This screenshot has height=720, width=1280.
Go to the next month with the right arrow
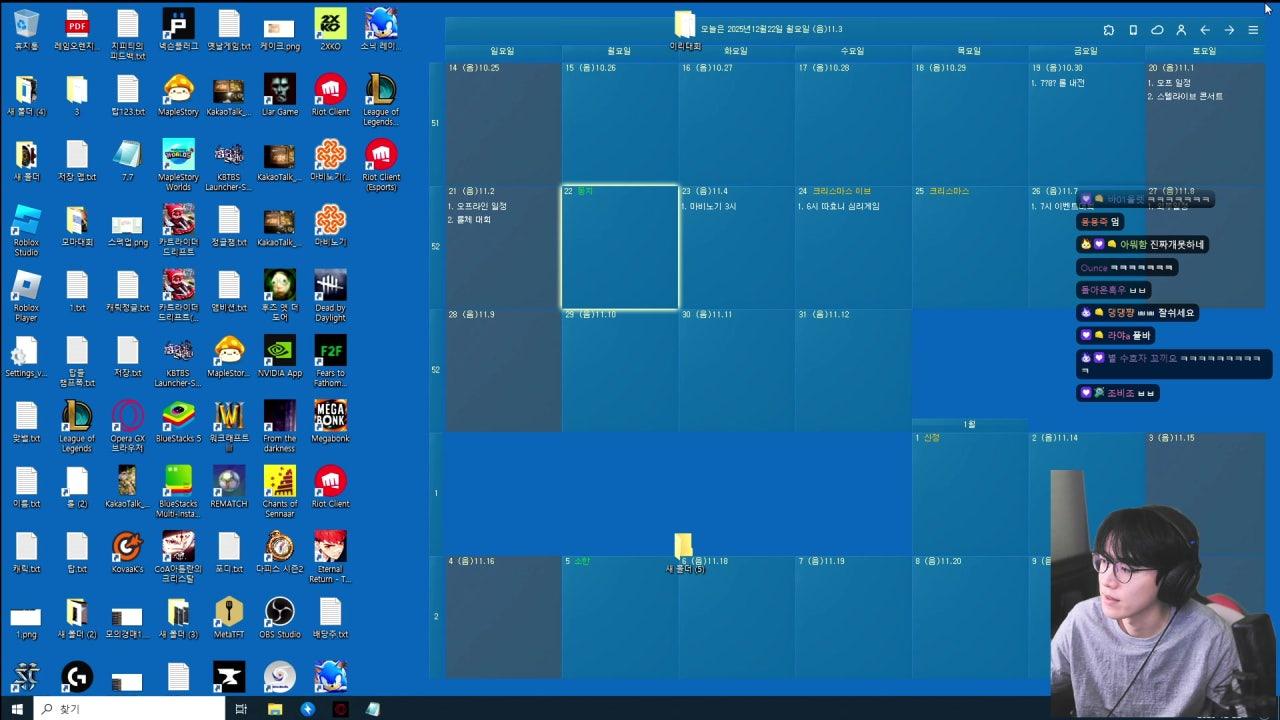(x=1229, y=30)
